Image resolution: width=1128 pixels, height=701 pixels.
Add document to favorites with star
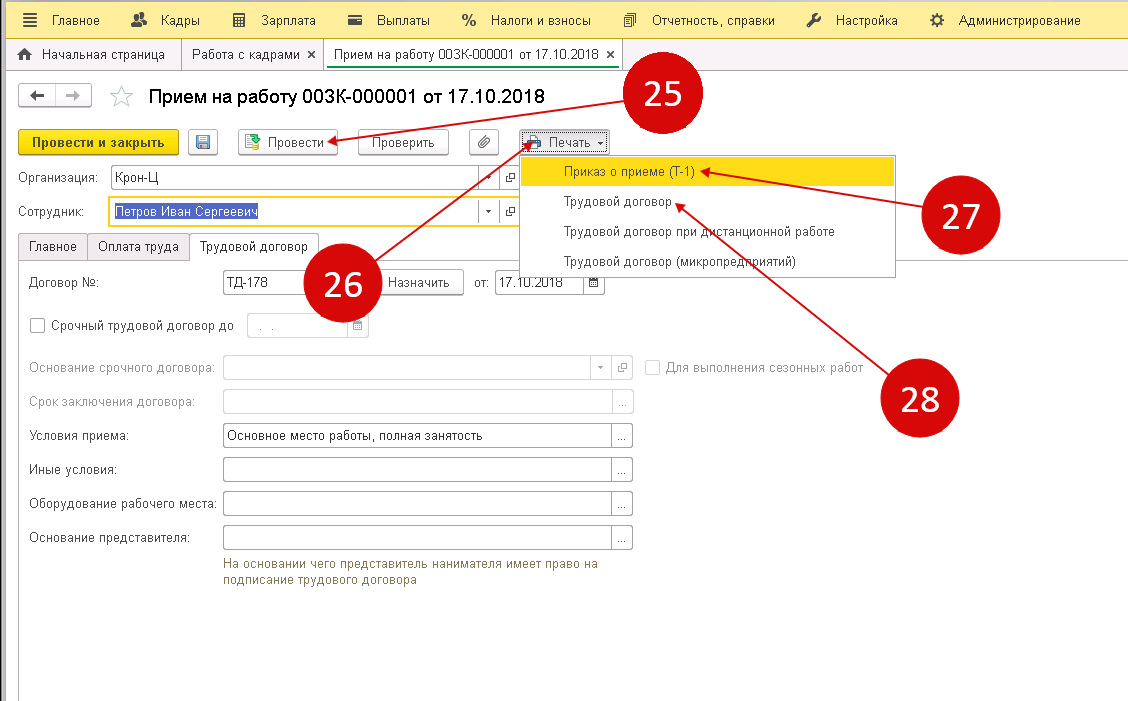(121, 97)
